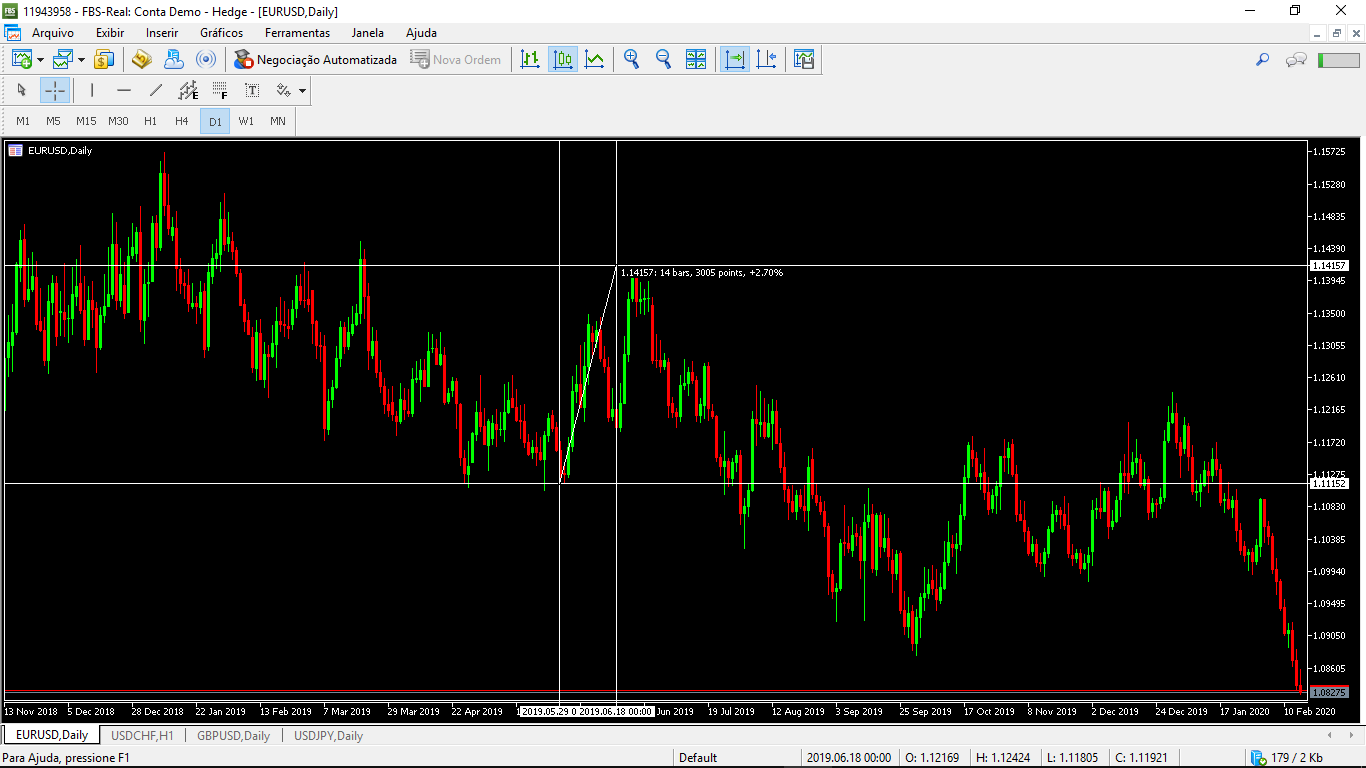The height and width of the screenshot is (768, 1366).
Task: Select the vertical line drawing tool
Action: pos(92,91)
